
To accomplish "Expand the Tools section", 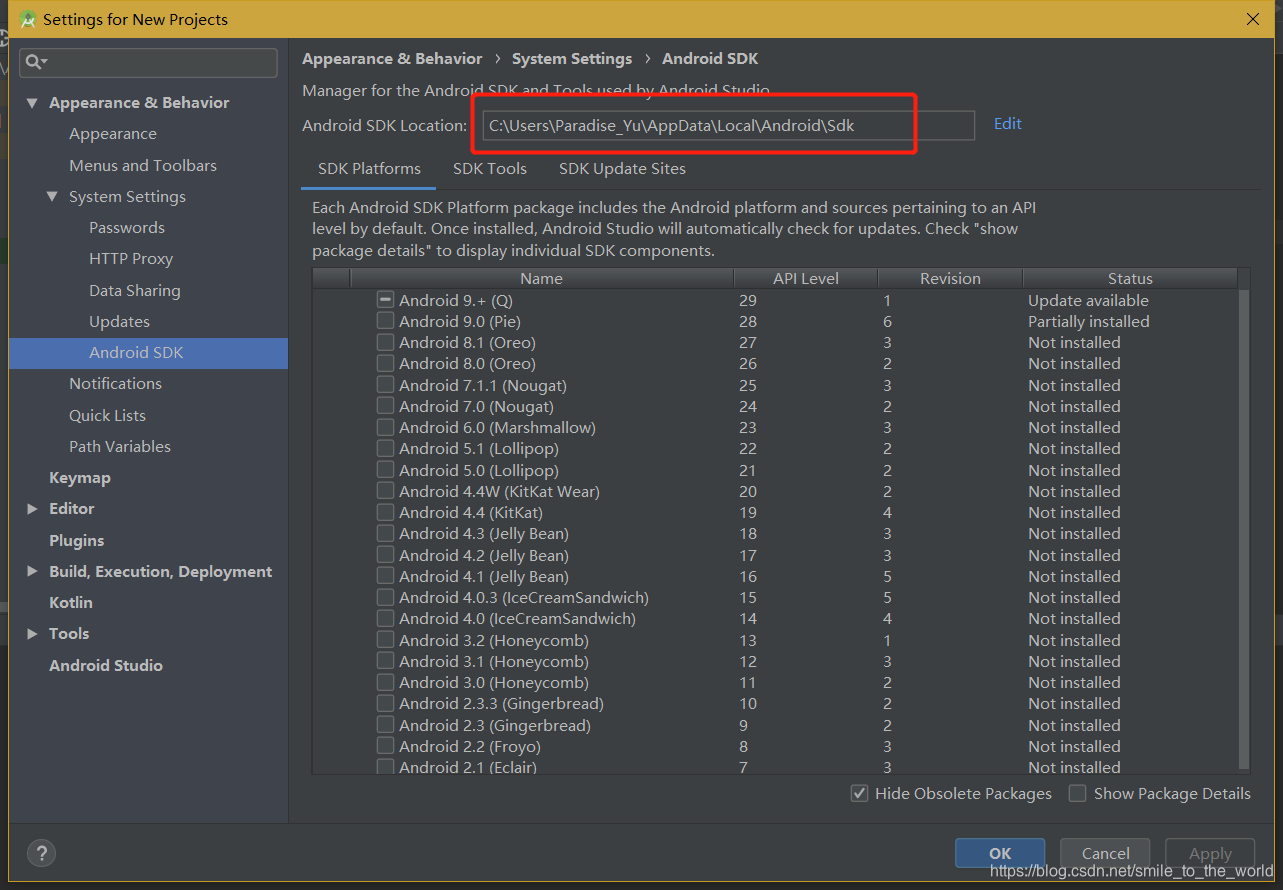I will pyautogui.click(x=32, y=634).
